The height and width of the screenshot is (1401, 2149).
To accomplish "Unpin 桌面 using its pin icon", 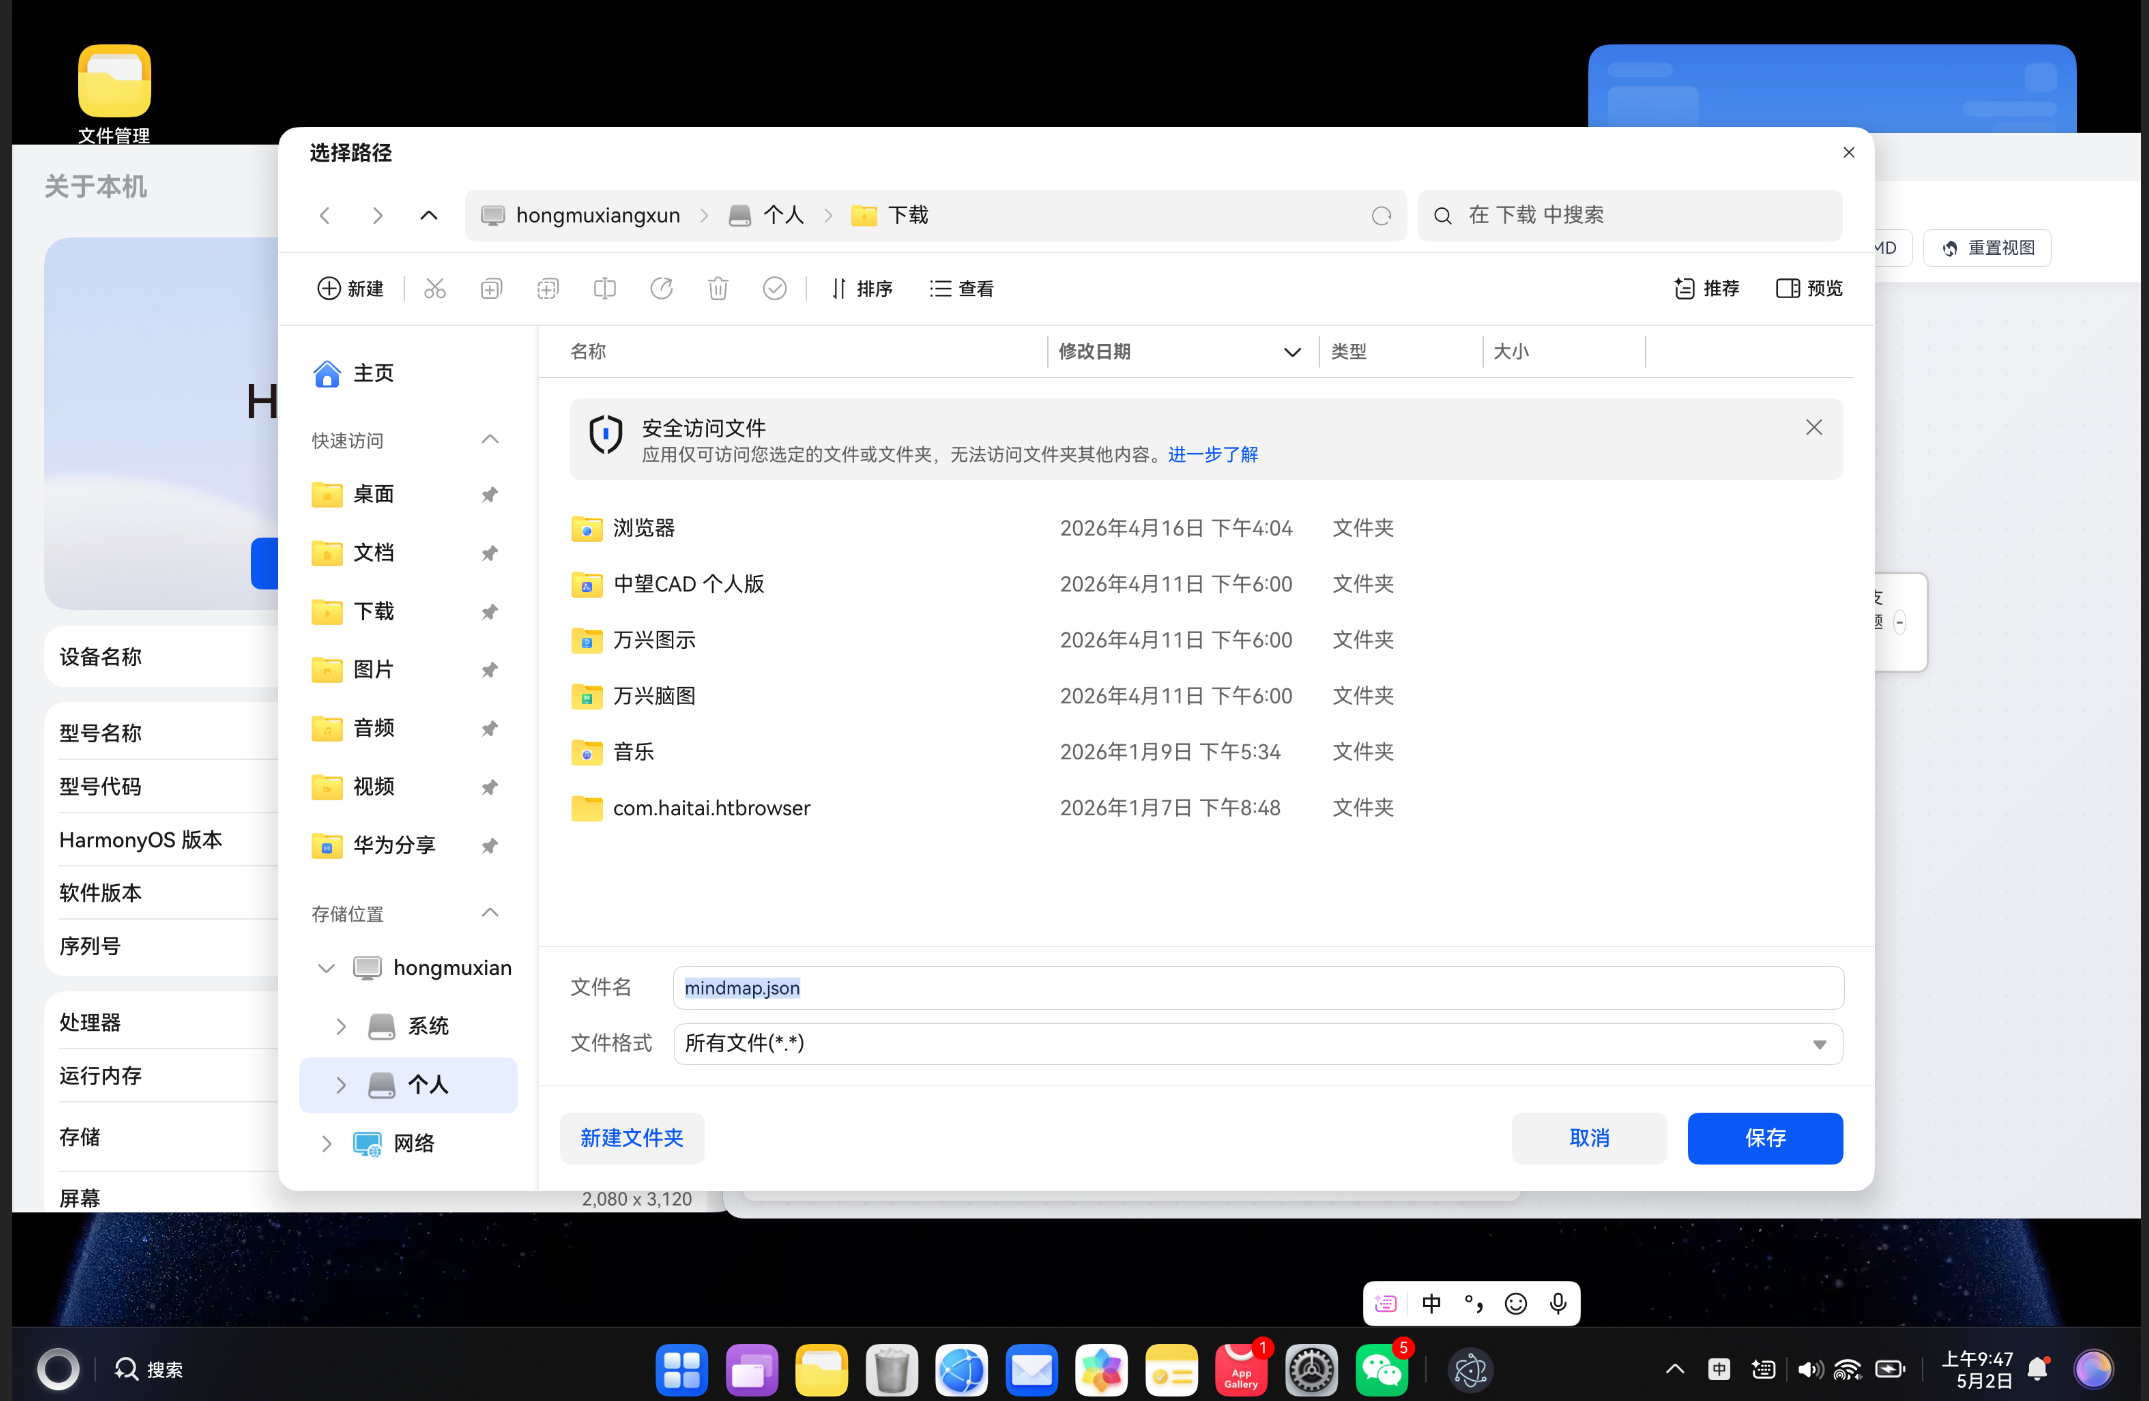I will click(x=489, y=495).
